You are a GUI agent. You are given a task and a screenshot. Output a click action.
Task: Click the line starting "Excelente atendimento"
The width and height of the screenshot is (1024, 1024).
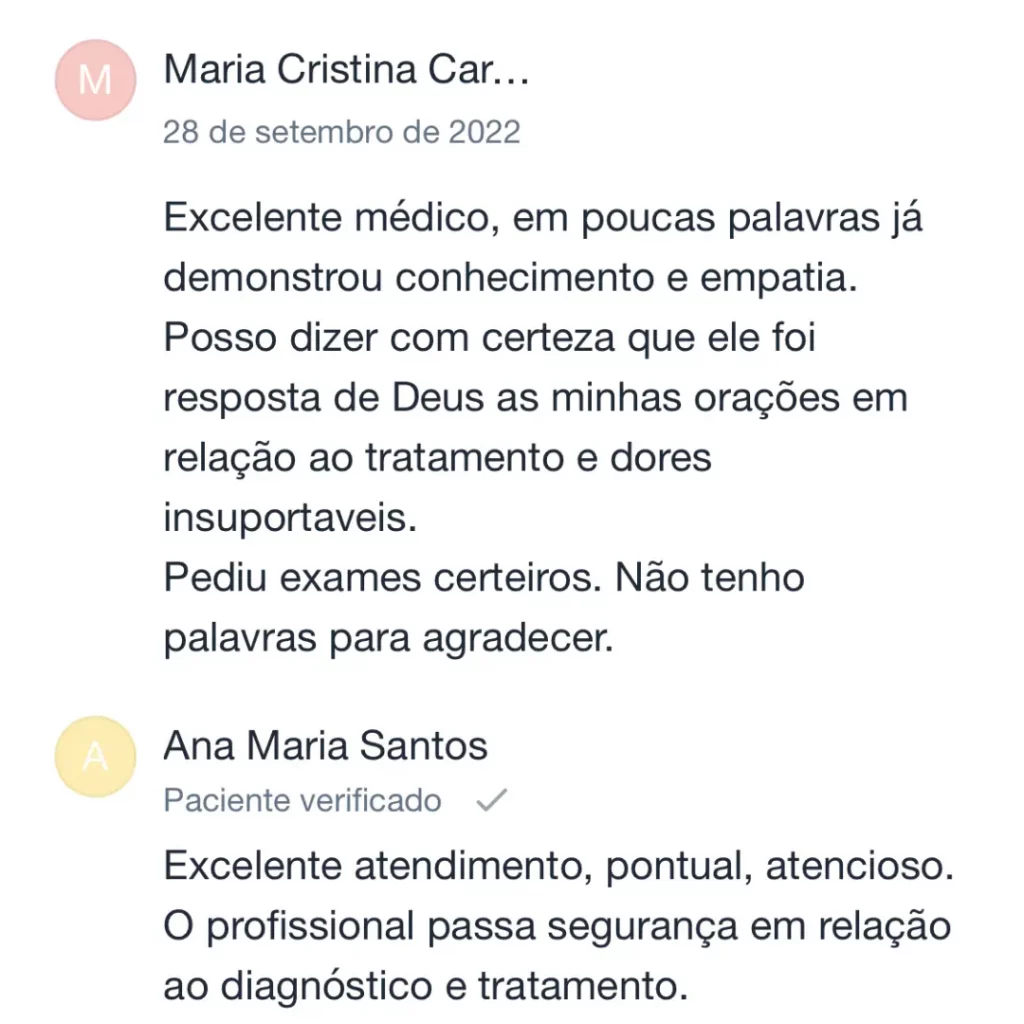point(558,866)
